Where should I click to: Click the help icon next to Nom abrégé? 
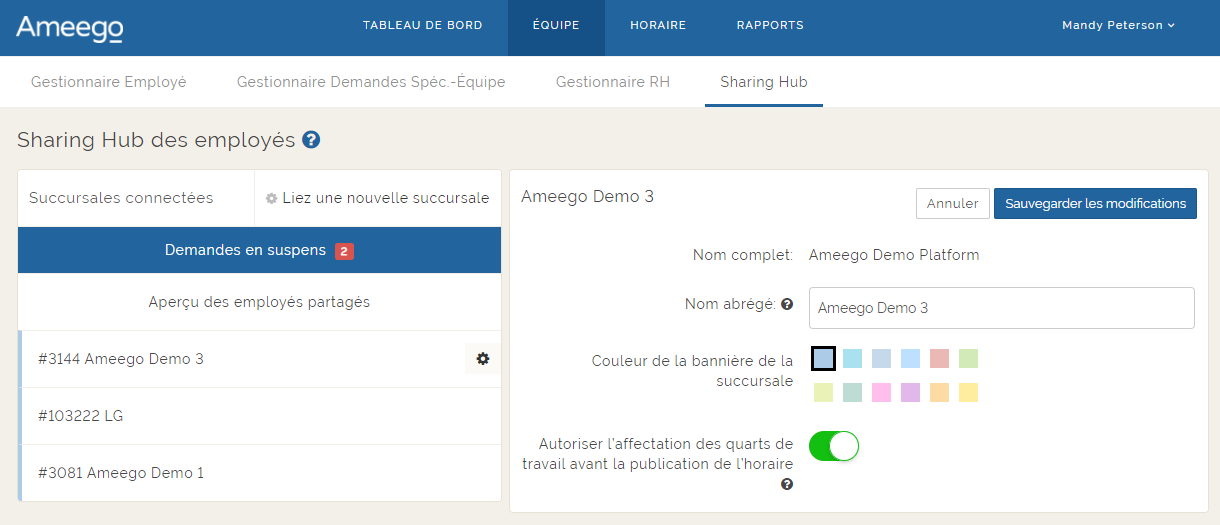click(787, 304)
